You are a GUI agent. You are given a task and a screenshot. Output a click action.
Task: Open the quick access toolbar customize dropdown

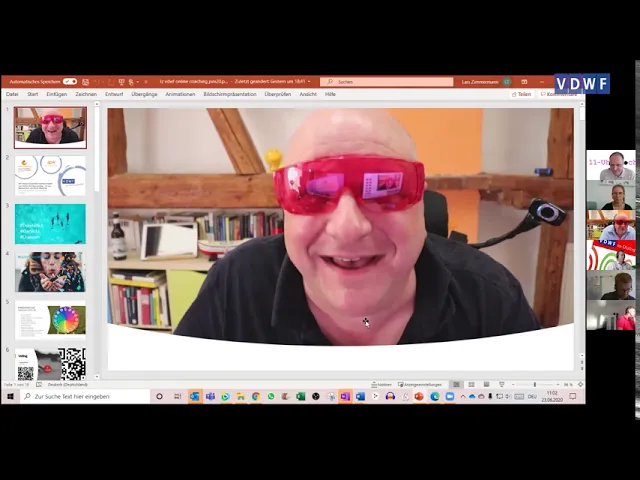point(146,82)
